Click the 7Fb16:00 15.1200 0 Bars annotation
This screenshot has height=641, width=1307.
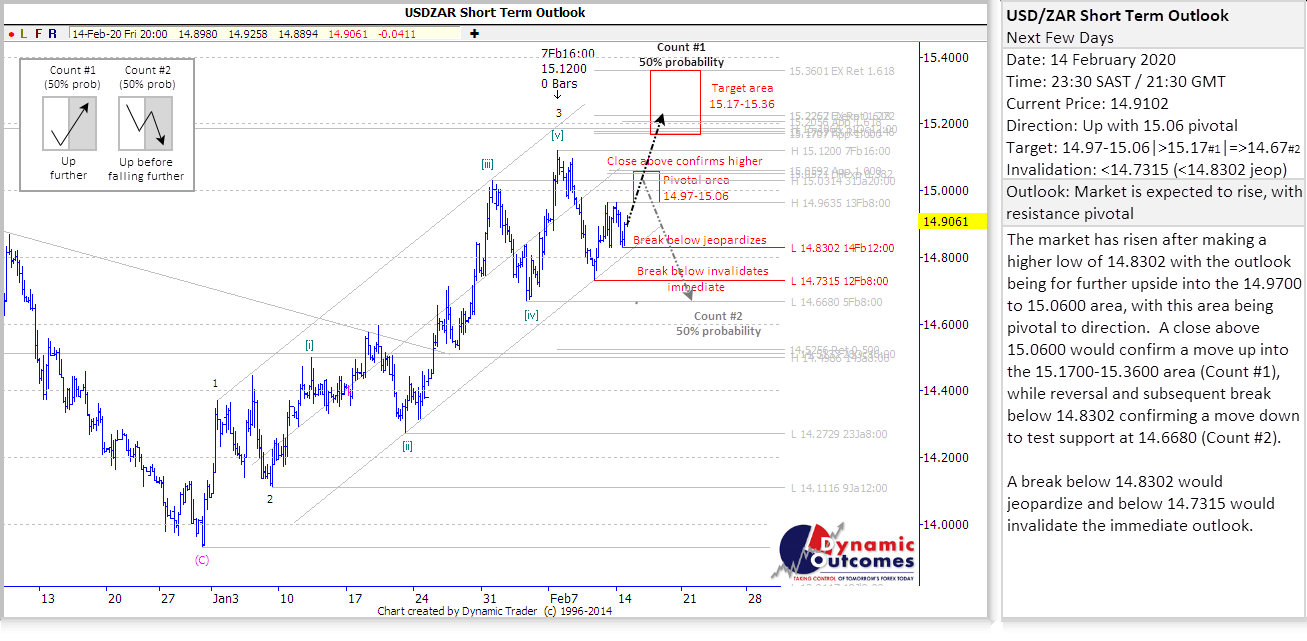[x=568, y=69]
